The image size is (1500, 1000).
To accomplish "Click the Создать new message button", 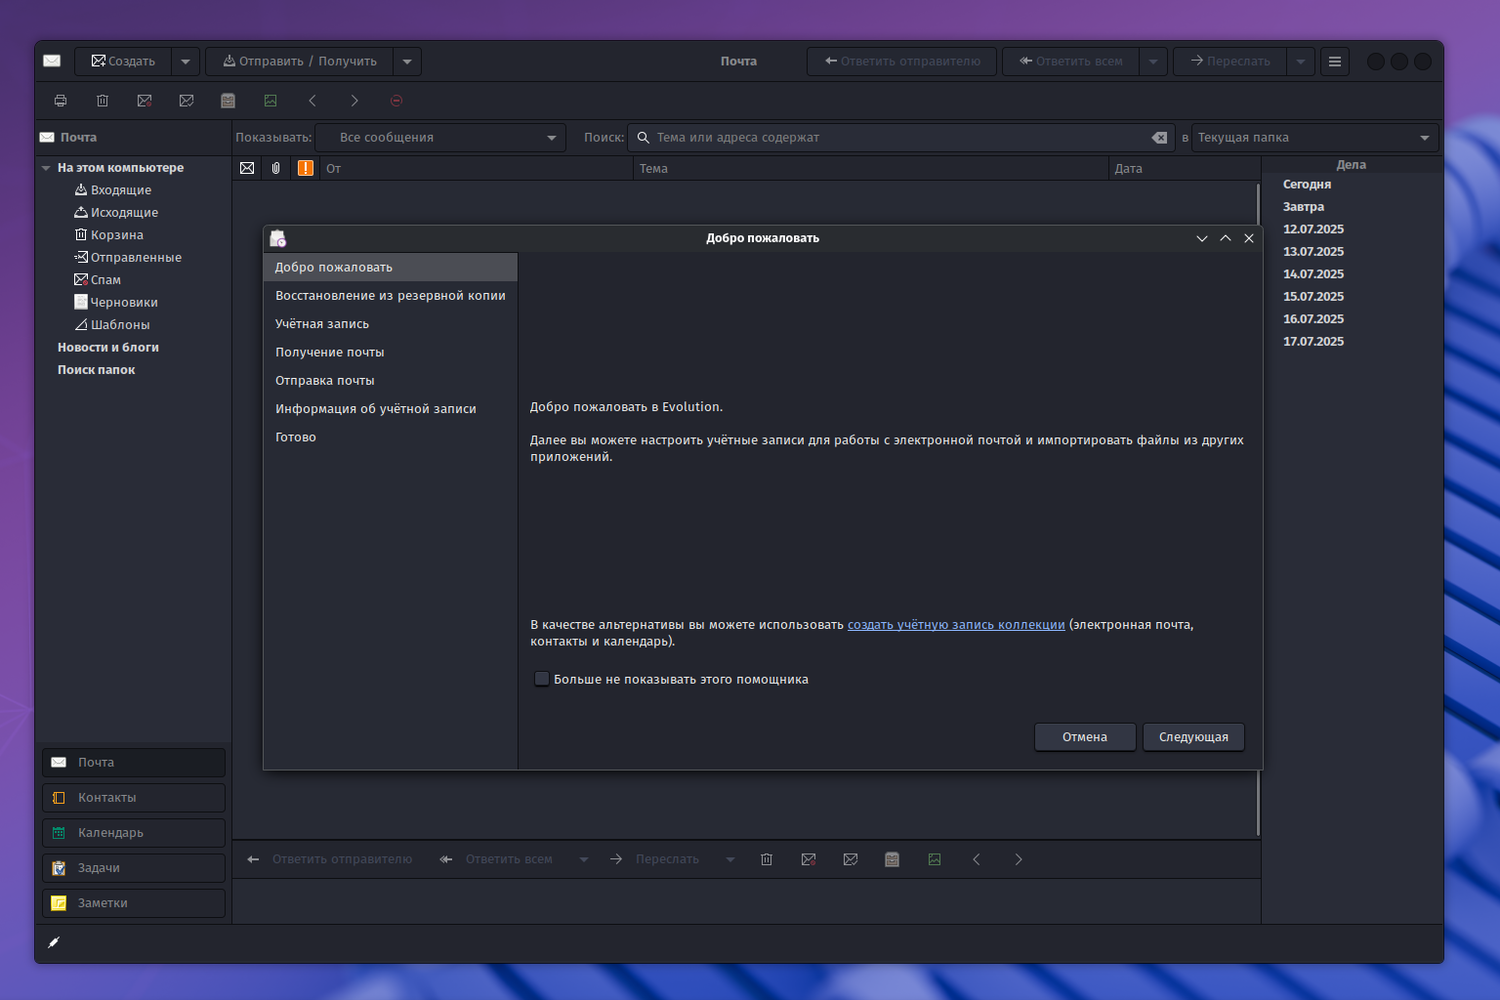I will coord(123,61).
